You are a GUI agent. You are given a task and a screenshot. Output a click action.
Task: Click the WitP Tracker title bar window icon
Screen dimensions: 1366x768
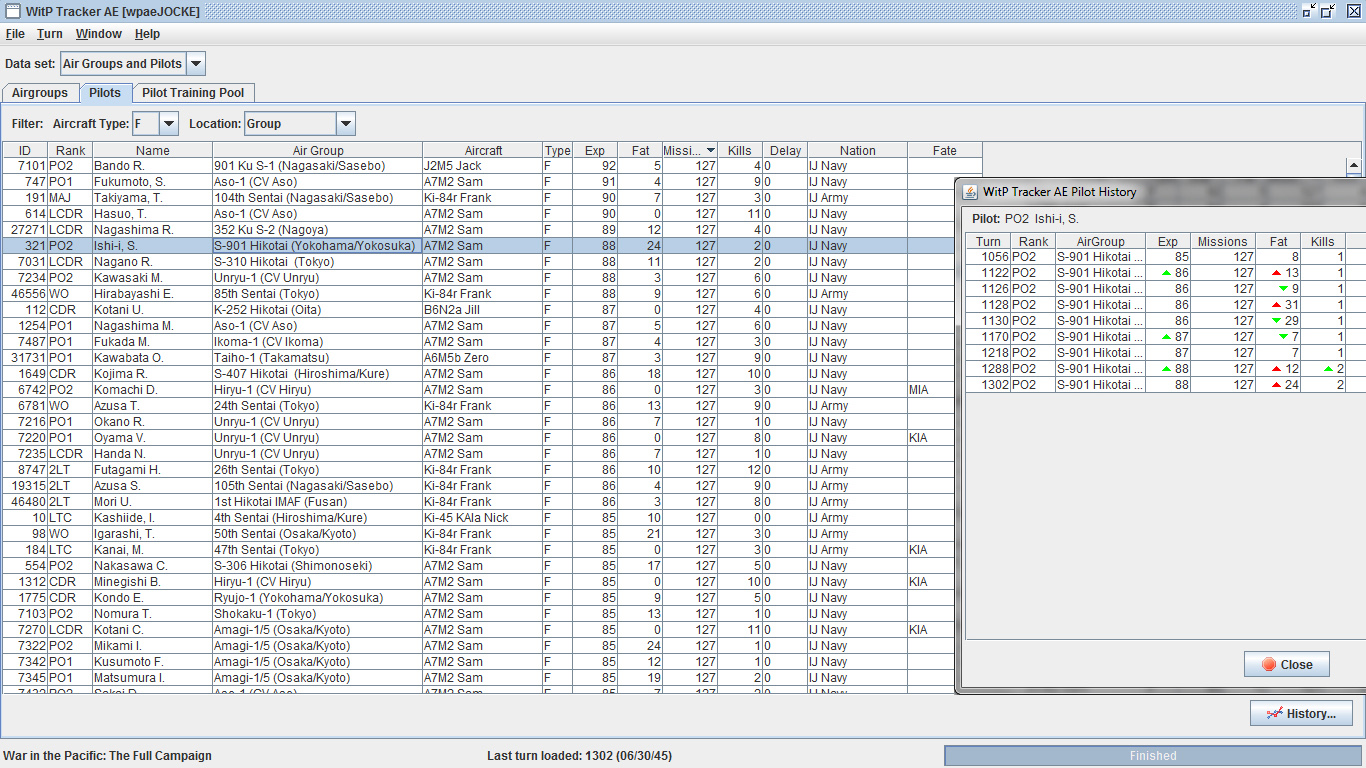pyautogui.click(x=13, y=11)
